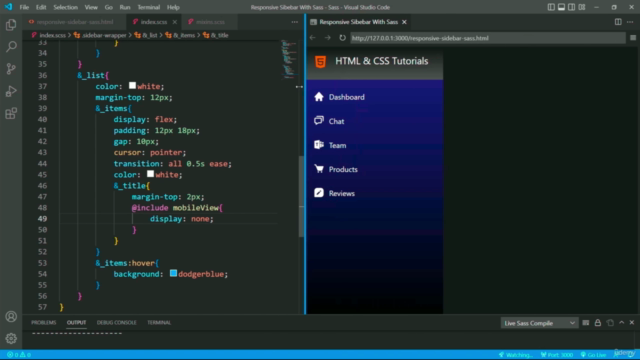Go back in the preview browser

coord(313,38)
